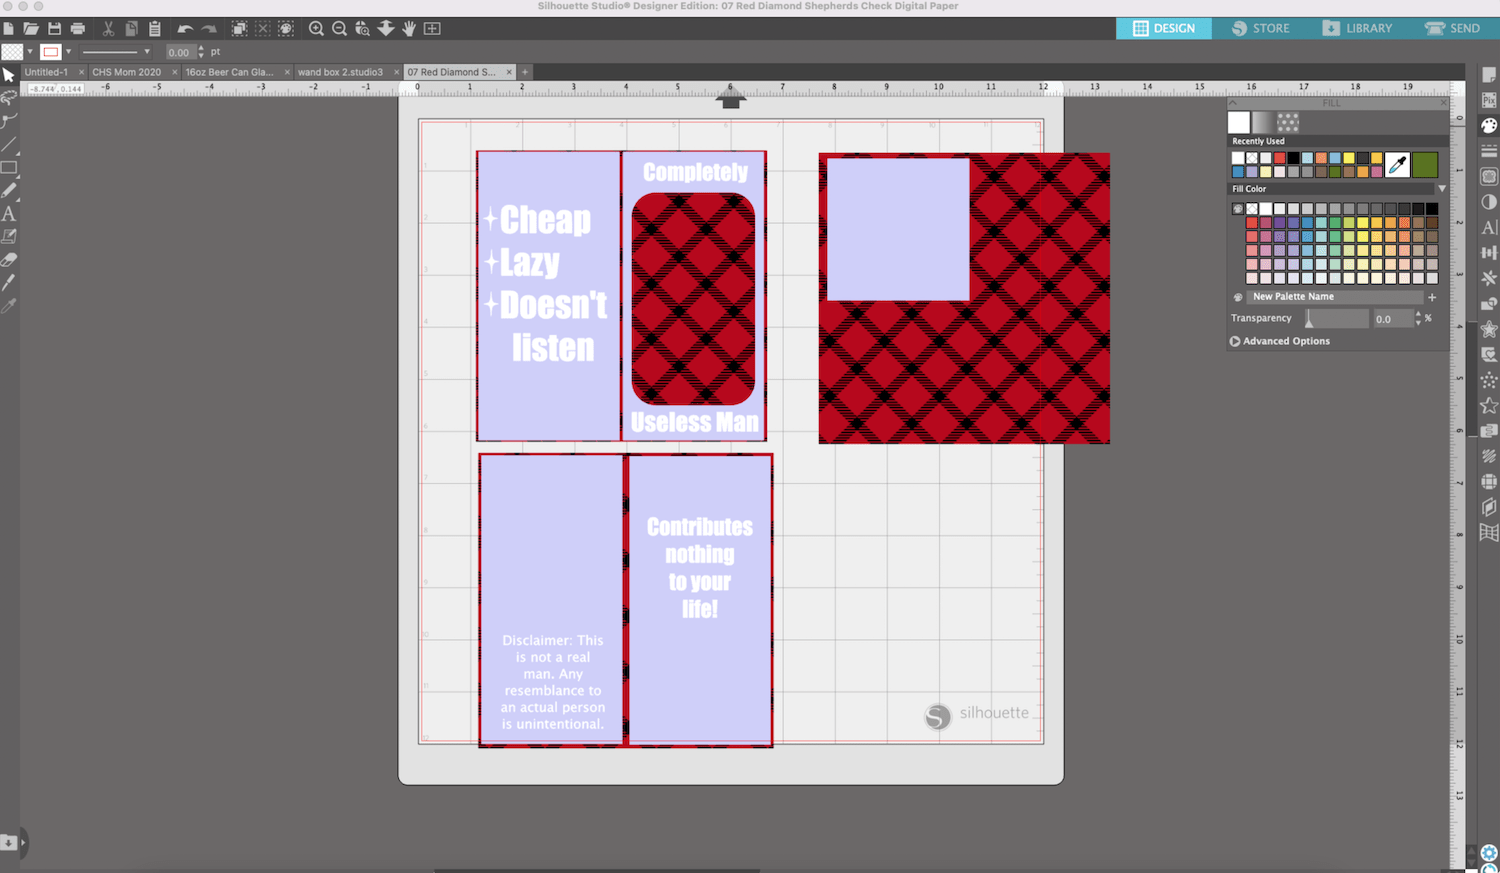Open the LIBRARY section
Image resolution: width=1500 pixels, height=873 pixels.
coord(1357,28)
